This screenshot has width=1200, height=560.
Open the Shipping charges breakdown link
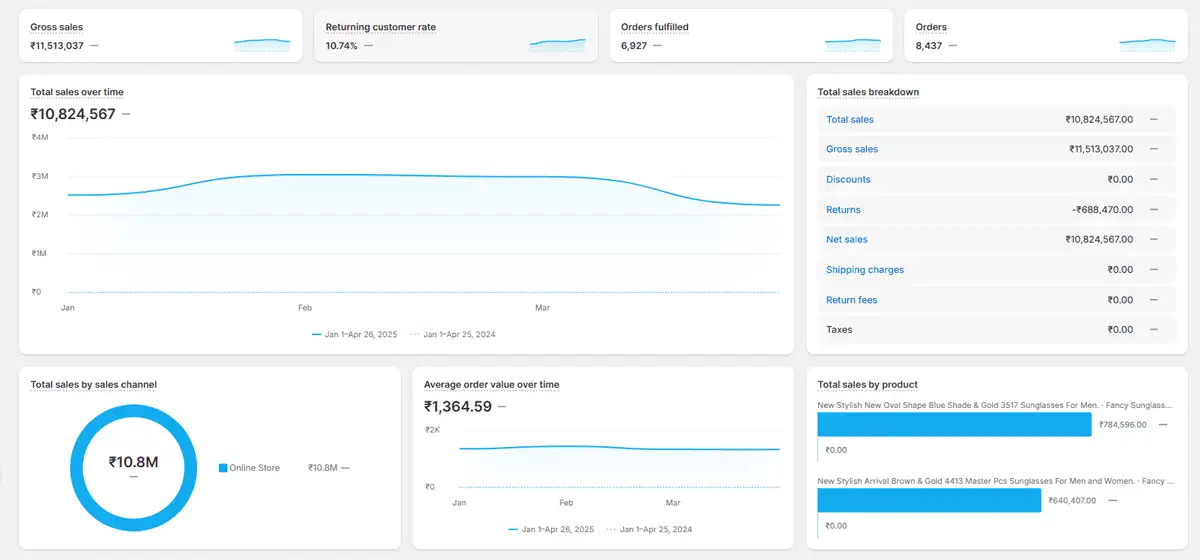tap(865, 270)
